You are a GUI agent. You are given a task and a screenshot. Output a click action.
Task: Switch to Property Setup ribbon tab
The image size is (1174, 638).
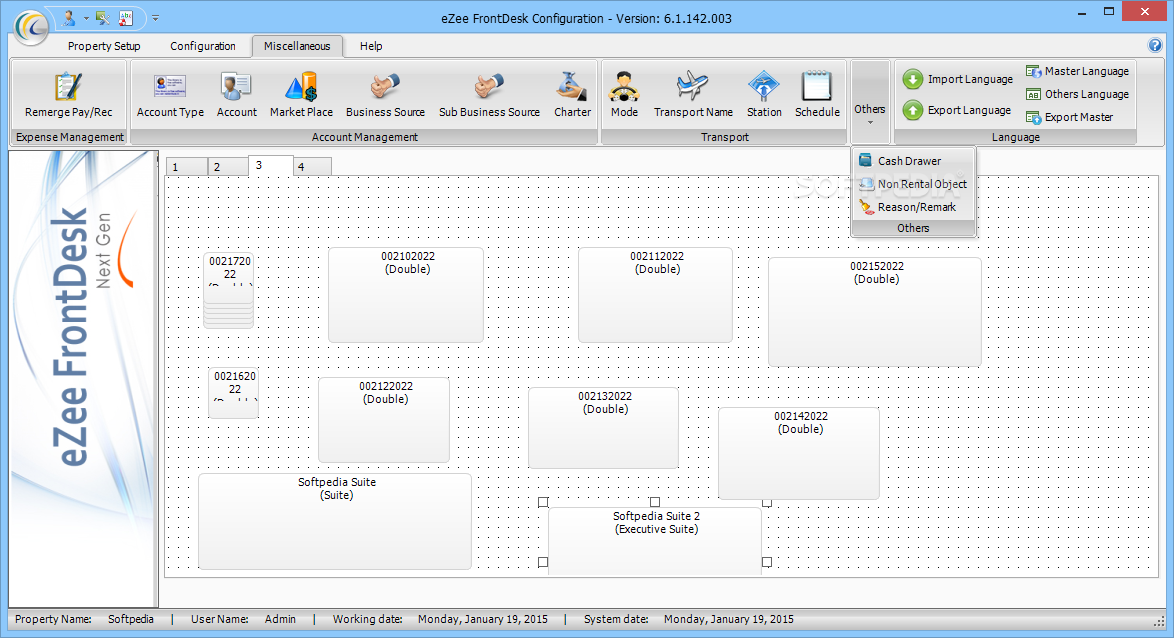[104, 46]
